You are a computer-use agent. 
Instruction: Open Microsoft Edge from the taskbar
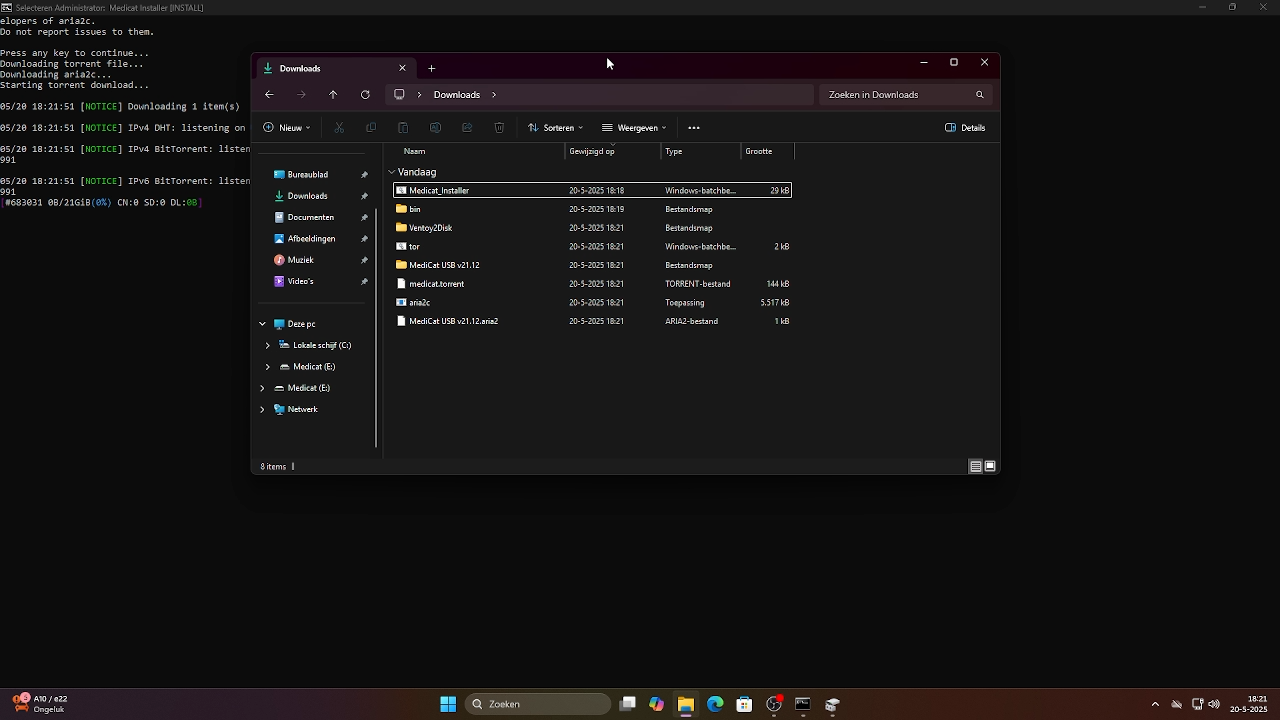point(715,704)
